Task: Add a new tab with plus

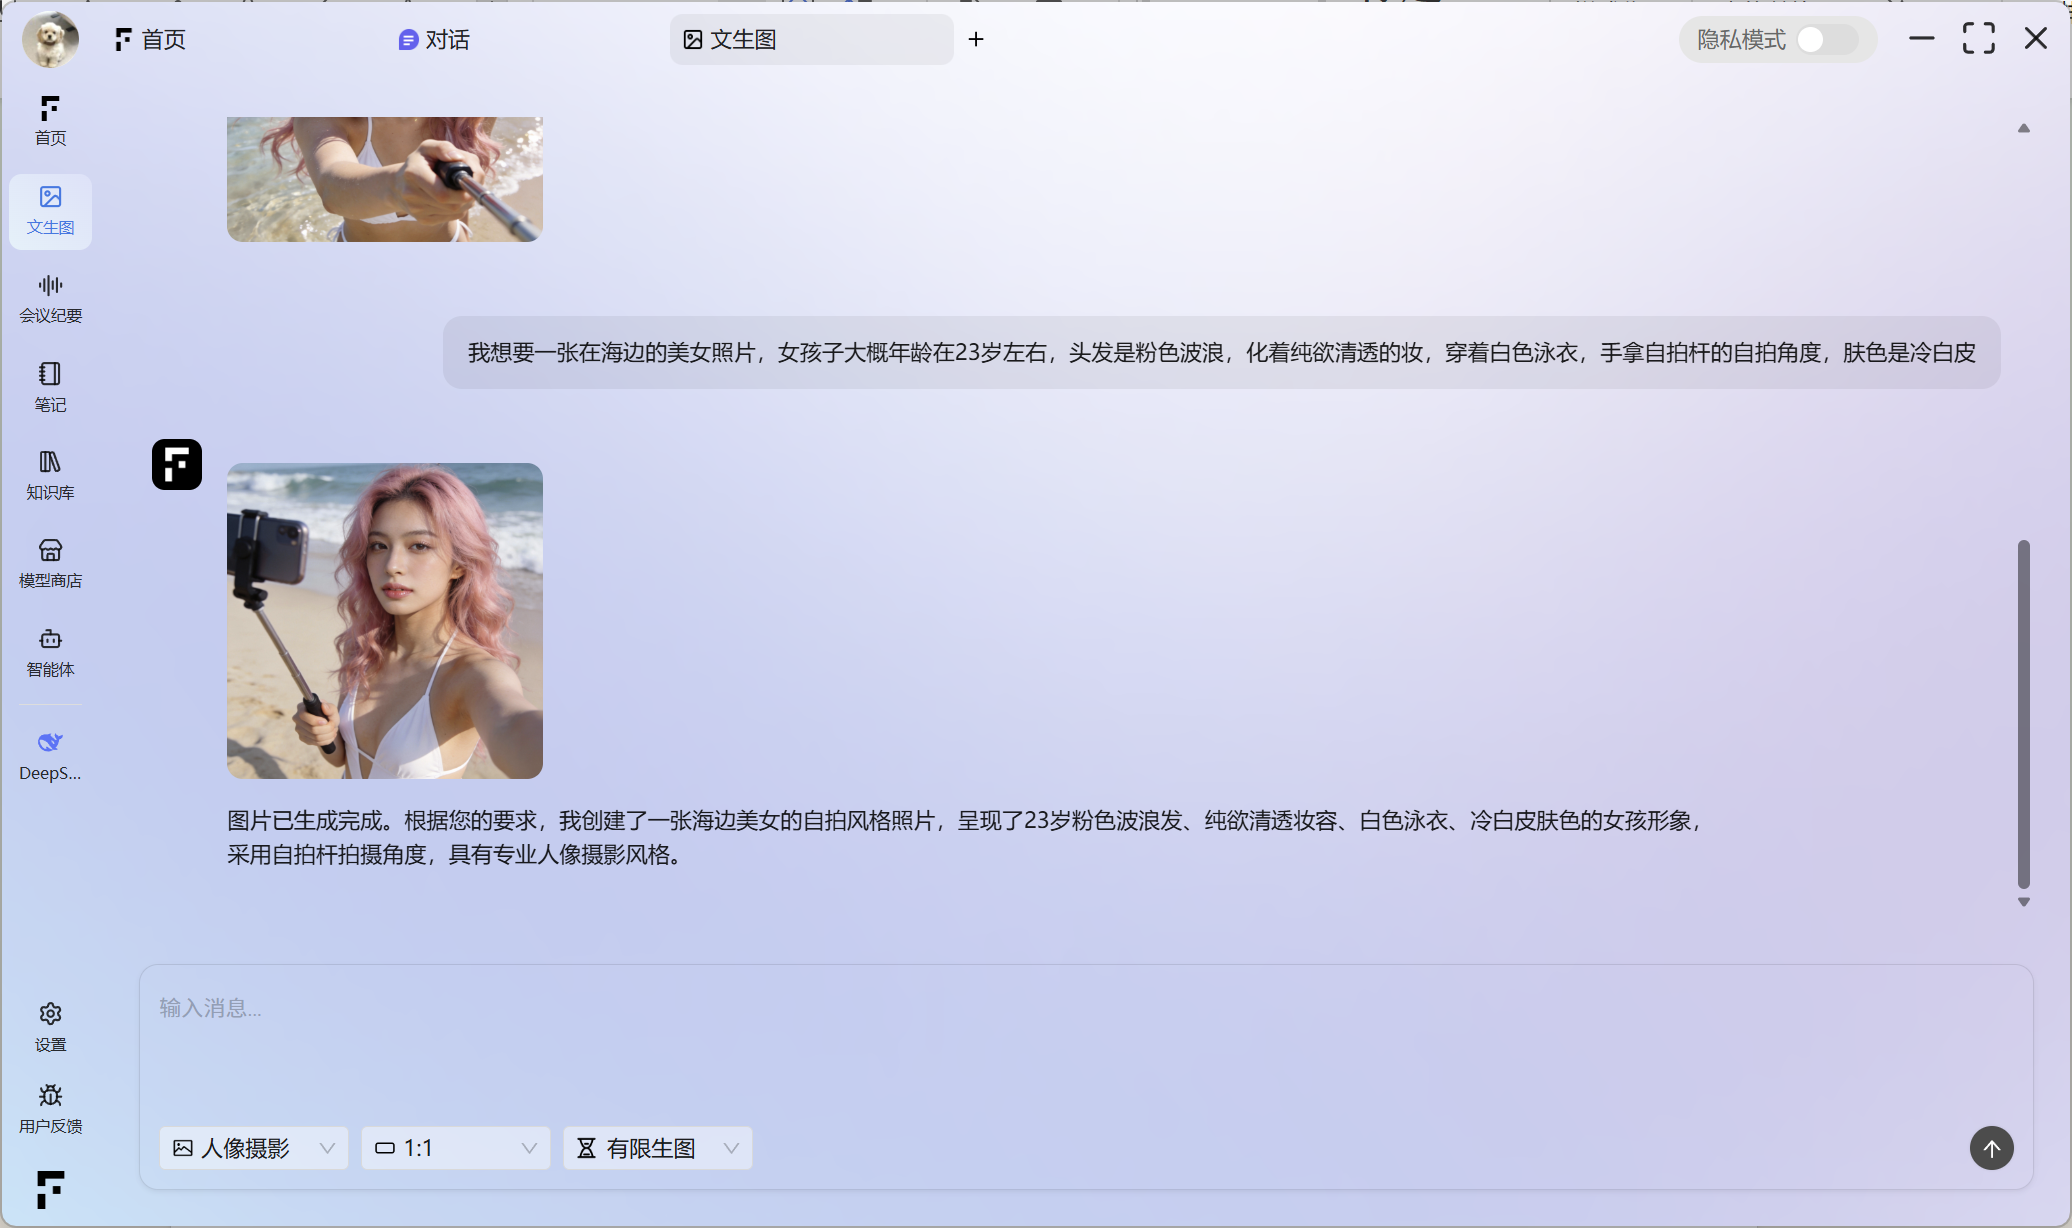Action: point(976,40)
